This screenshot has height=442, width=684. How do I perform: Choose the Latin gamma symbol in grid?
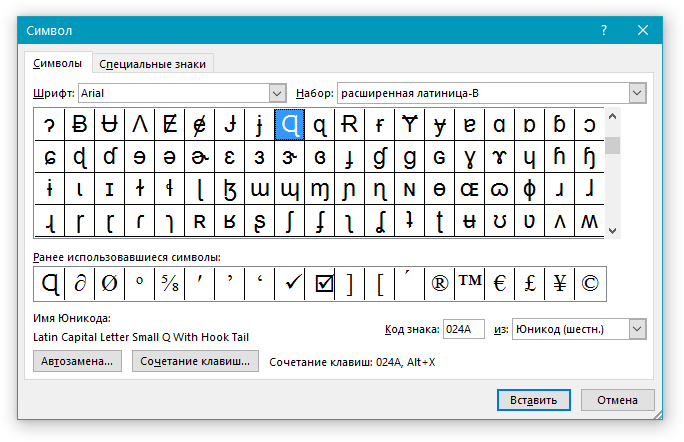click(x=469, y=157)
